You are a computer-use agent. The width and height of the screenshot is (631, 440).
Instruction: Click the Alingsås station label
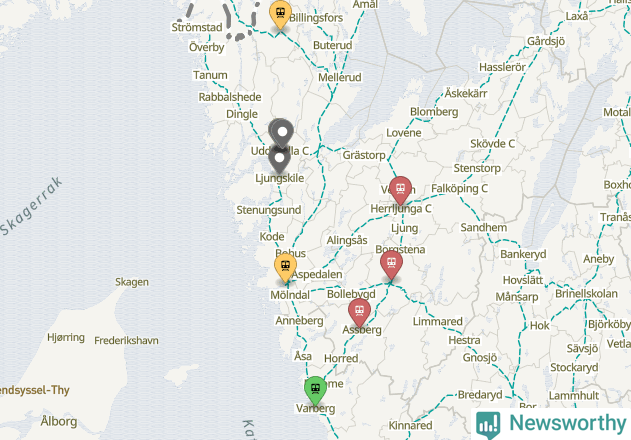[x=347, y=240]
